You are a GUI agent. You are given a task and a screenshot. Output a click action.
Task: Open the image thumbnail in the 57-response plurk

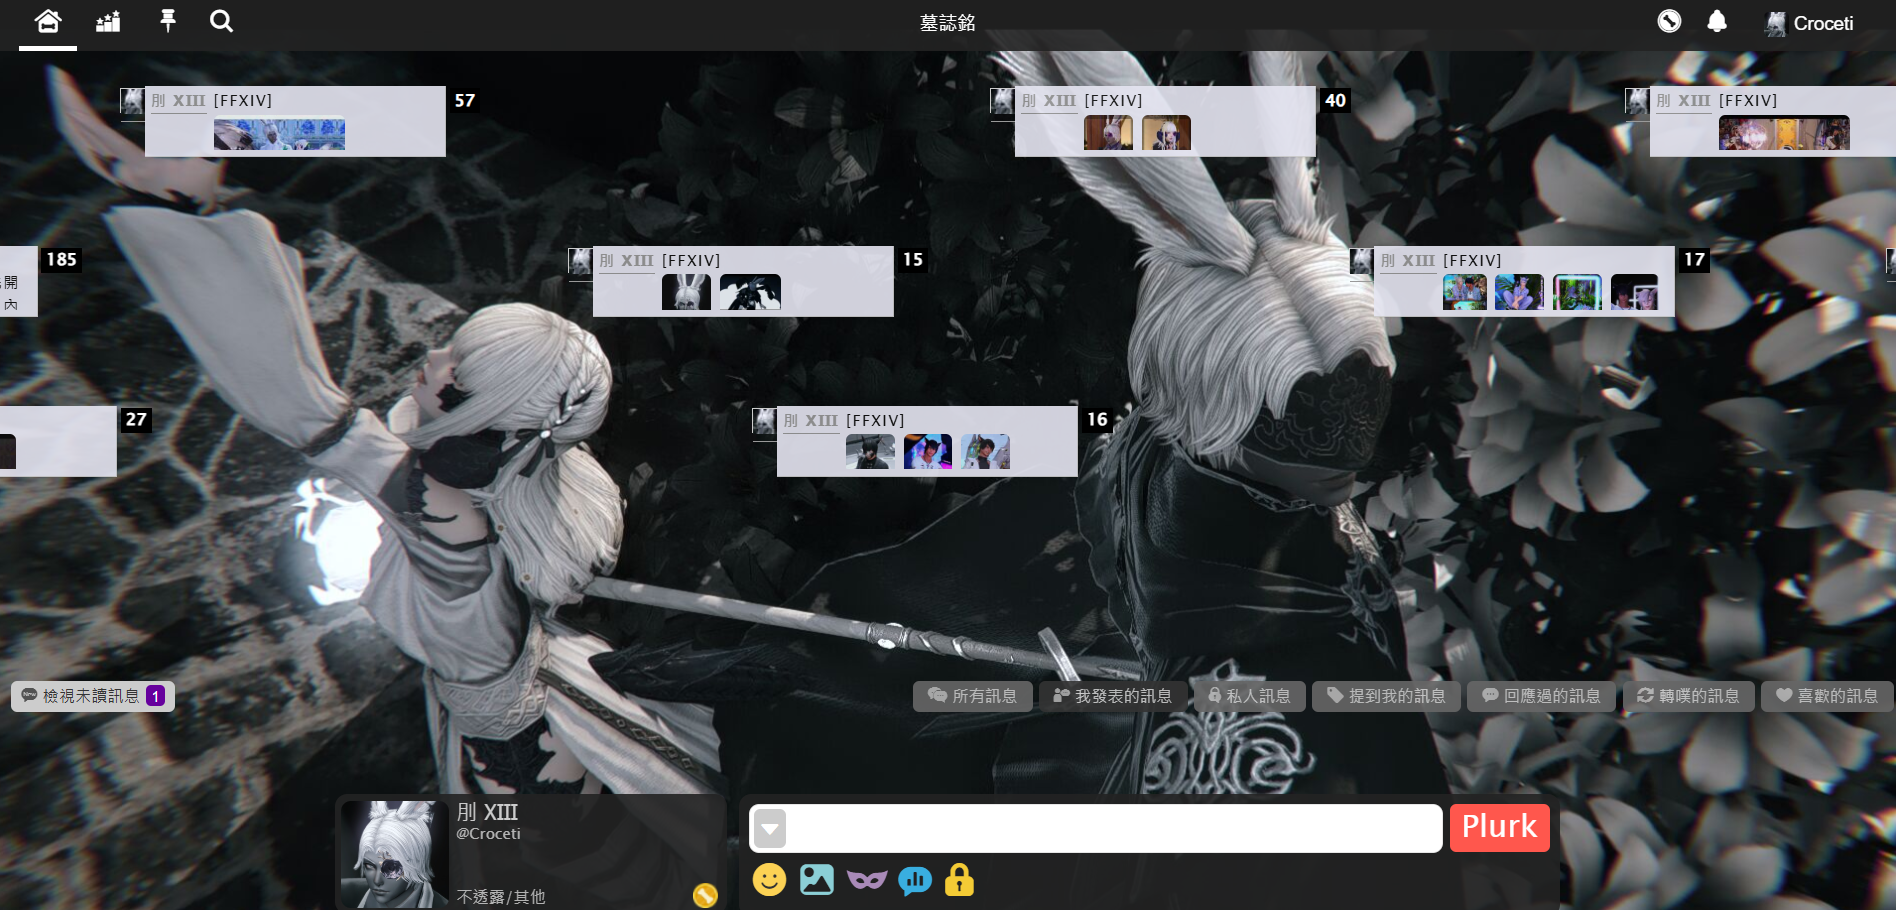279,134
